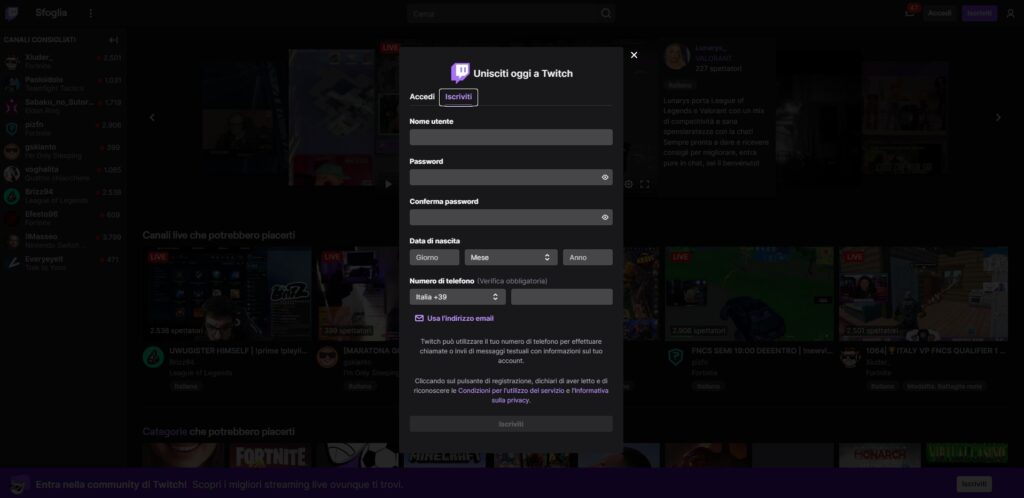Click the disabled Iscriviti submit button
The image size is (1024, 498).
511,424
